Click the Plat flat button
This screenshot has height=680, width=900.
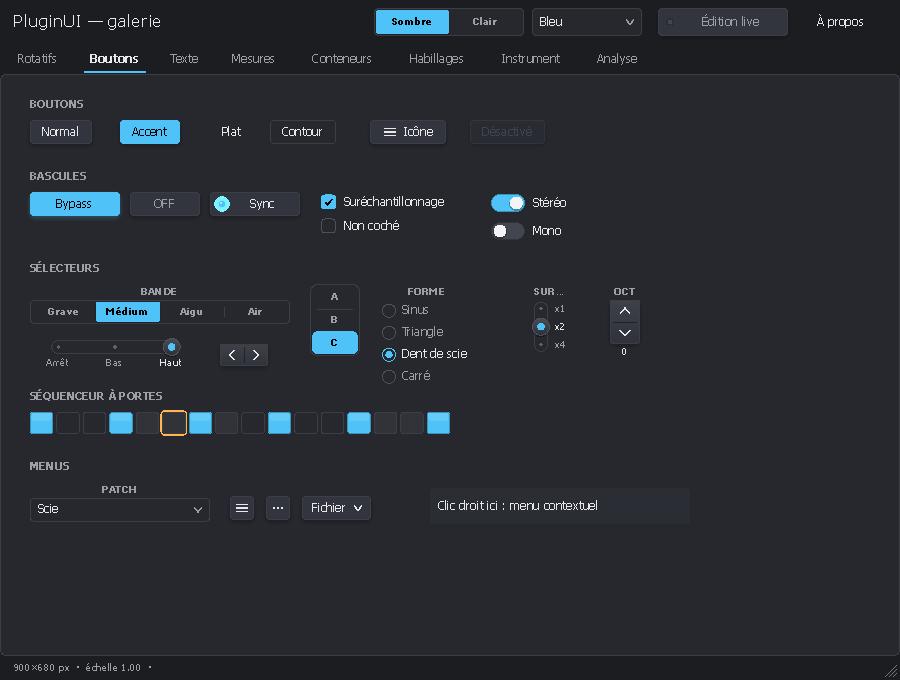[x=231, y=132]
